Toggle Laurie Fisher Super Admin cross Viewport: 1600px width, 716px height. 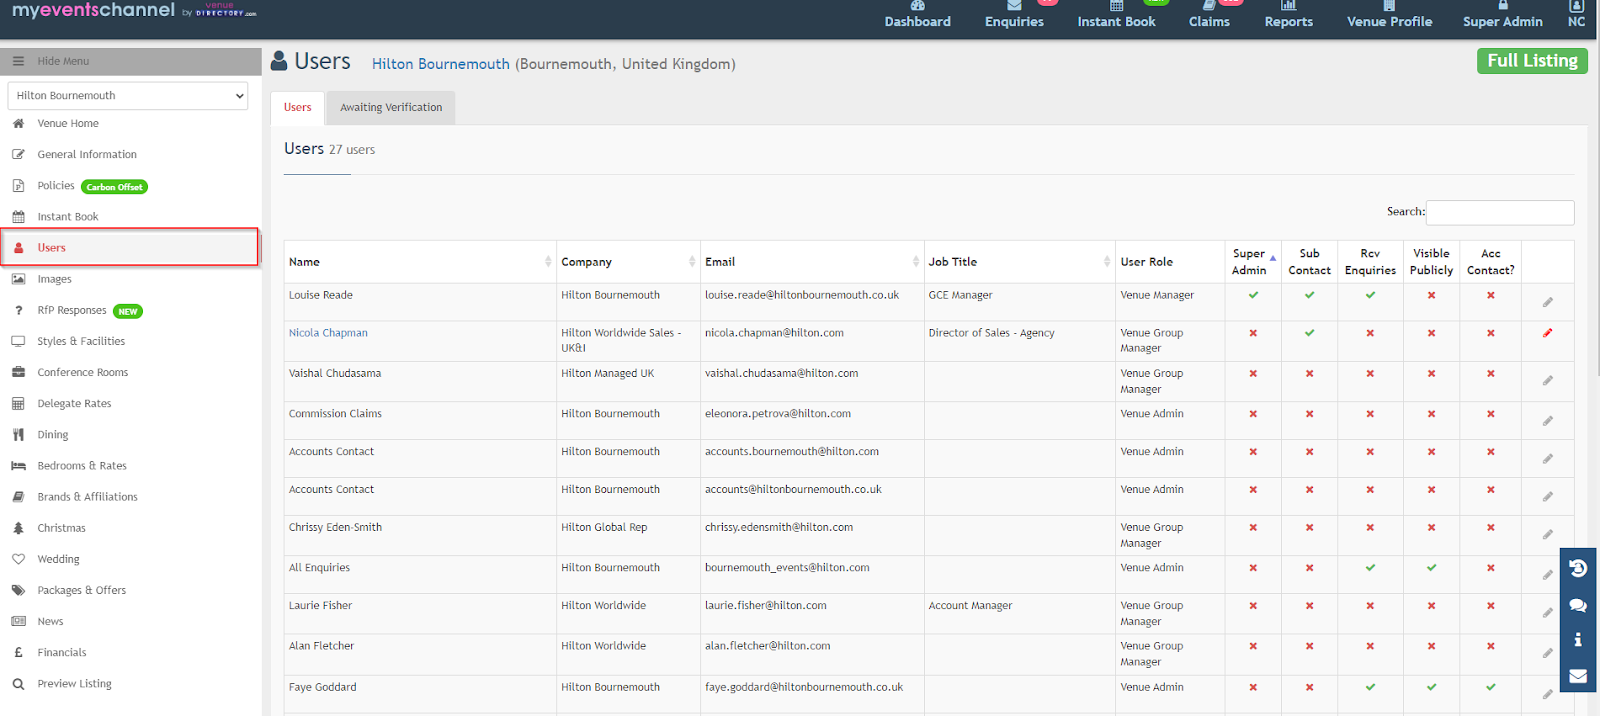click(x=1253, y=605)
